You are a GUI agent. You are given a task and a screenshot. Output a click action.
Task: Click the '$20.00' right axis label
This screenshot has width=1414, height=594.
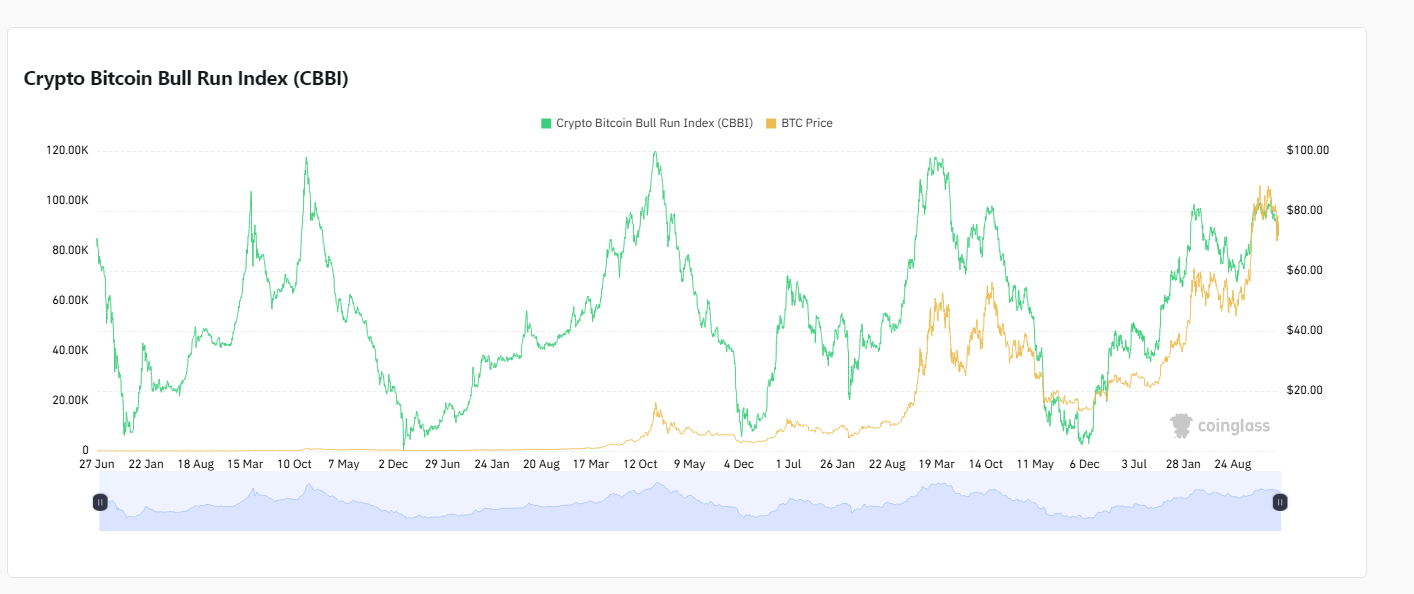pyautogui.click(x=1305, y=390)
